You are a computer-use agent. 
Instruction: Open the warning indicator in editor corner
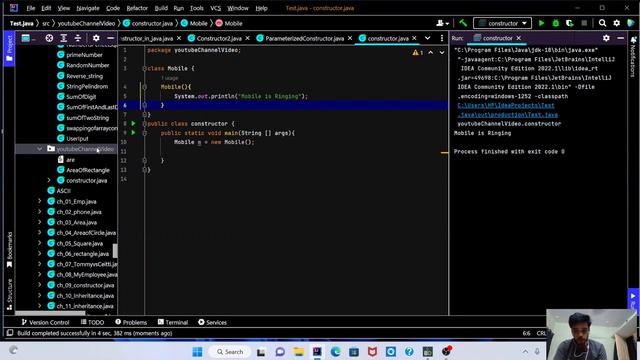(x=417, y=52)
